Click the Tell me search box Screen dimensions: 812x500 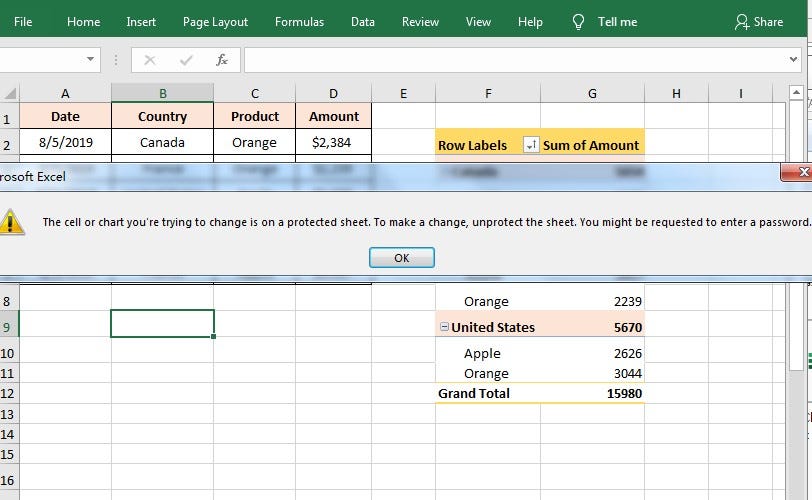(x=617, y=22)
